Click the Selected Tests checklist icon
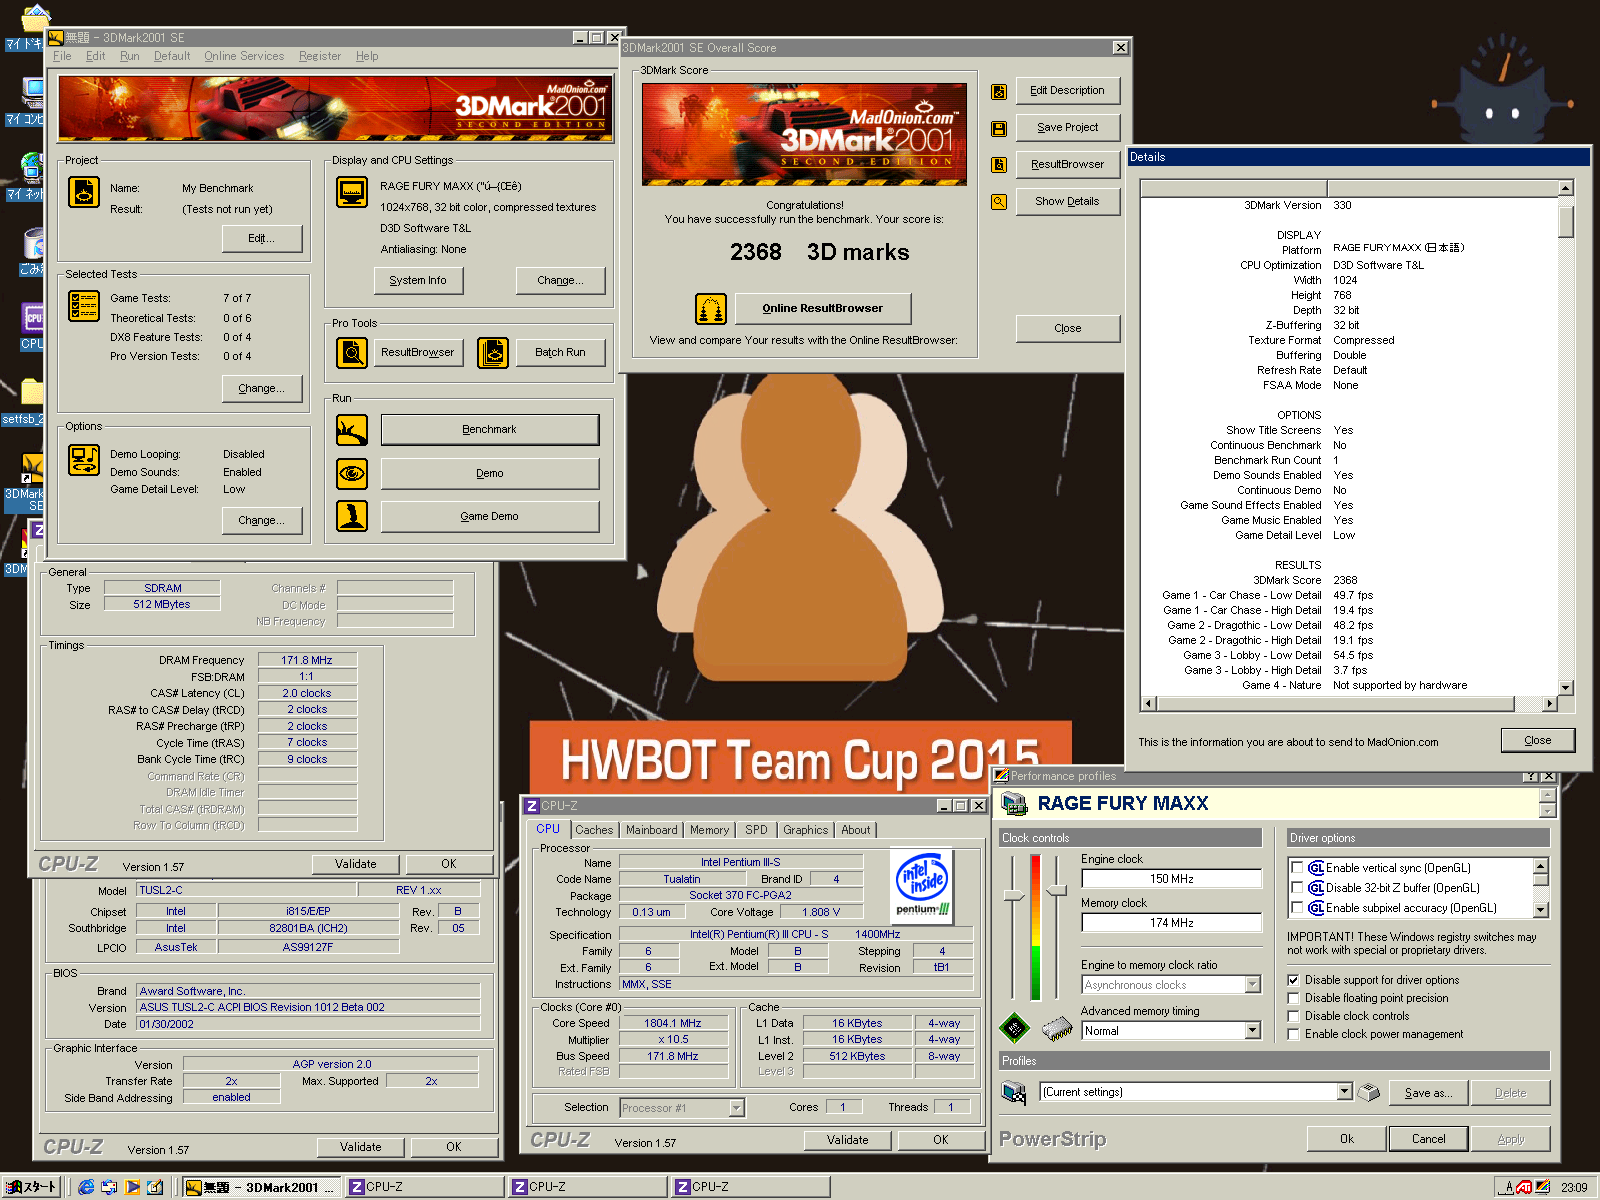Viewport: 1600px width, 1200px height. coord(84,306)
